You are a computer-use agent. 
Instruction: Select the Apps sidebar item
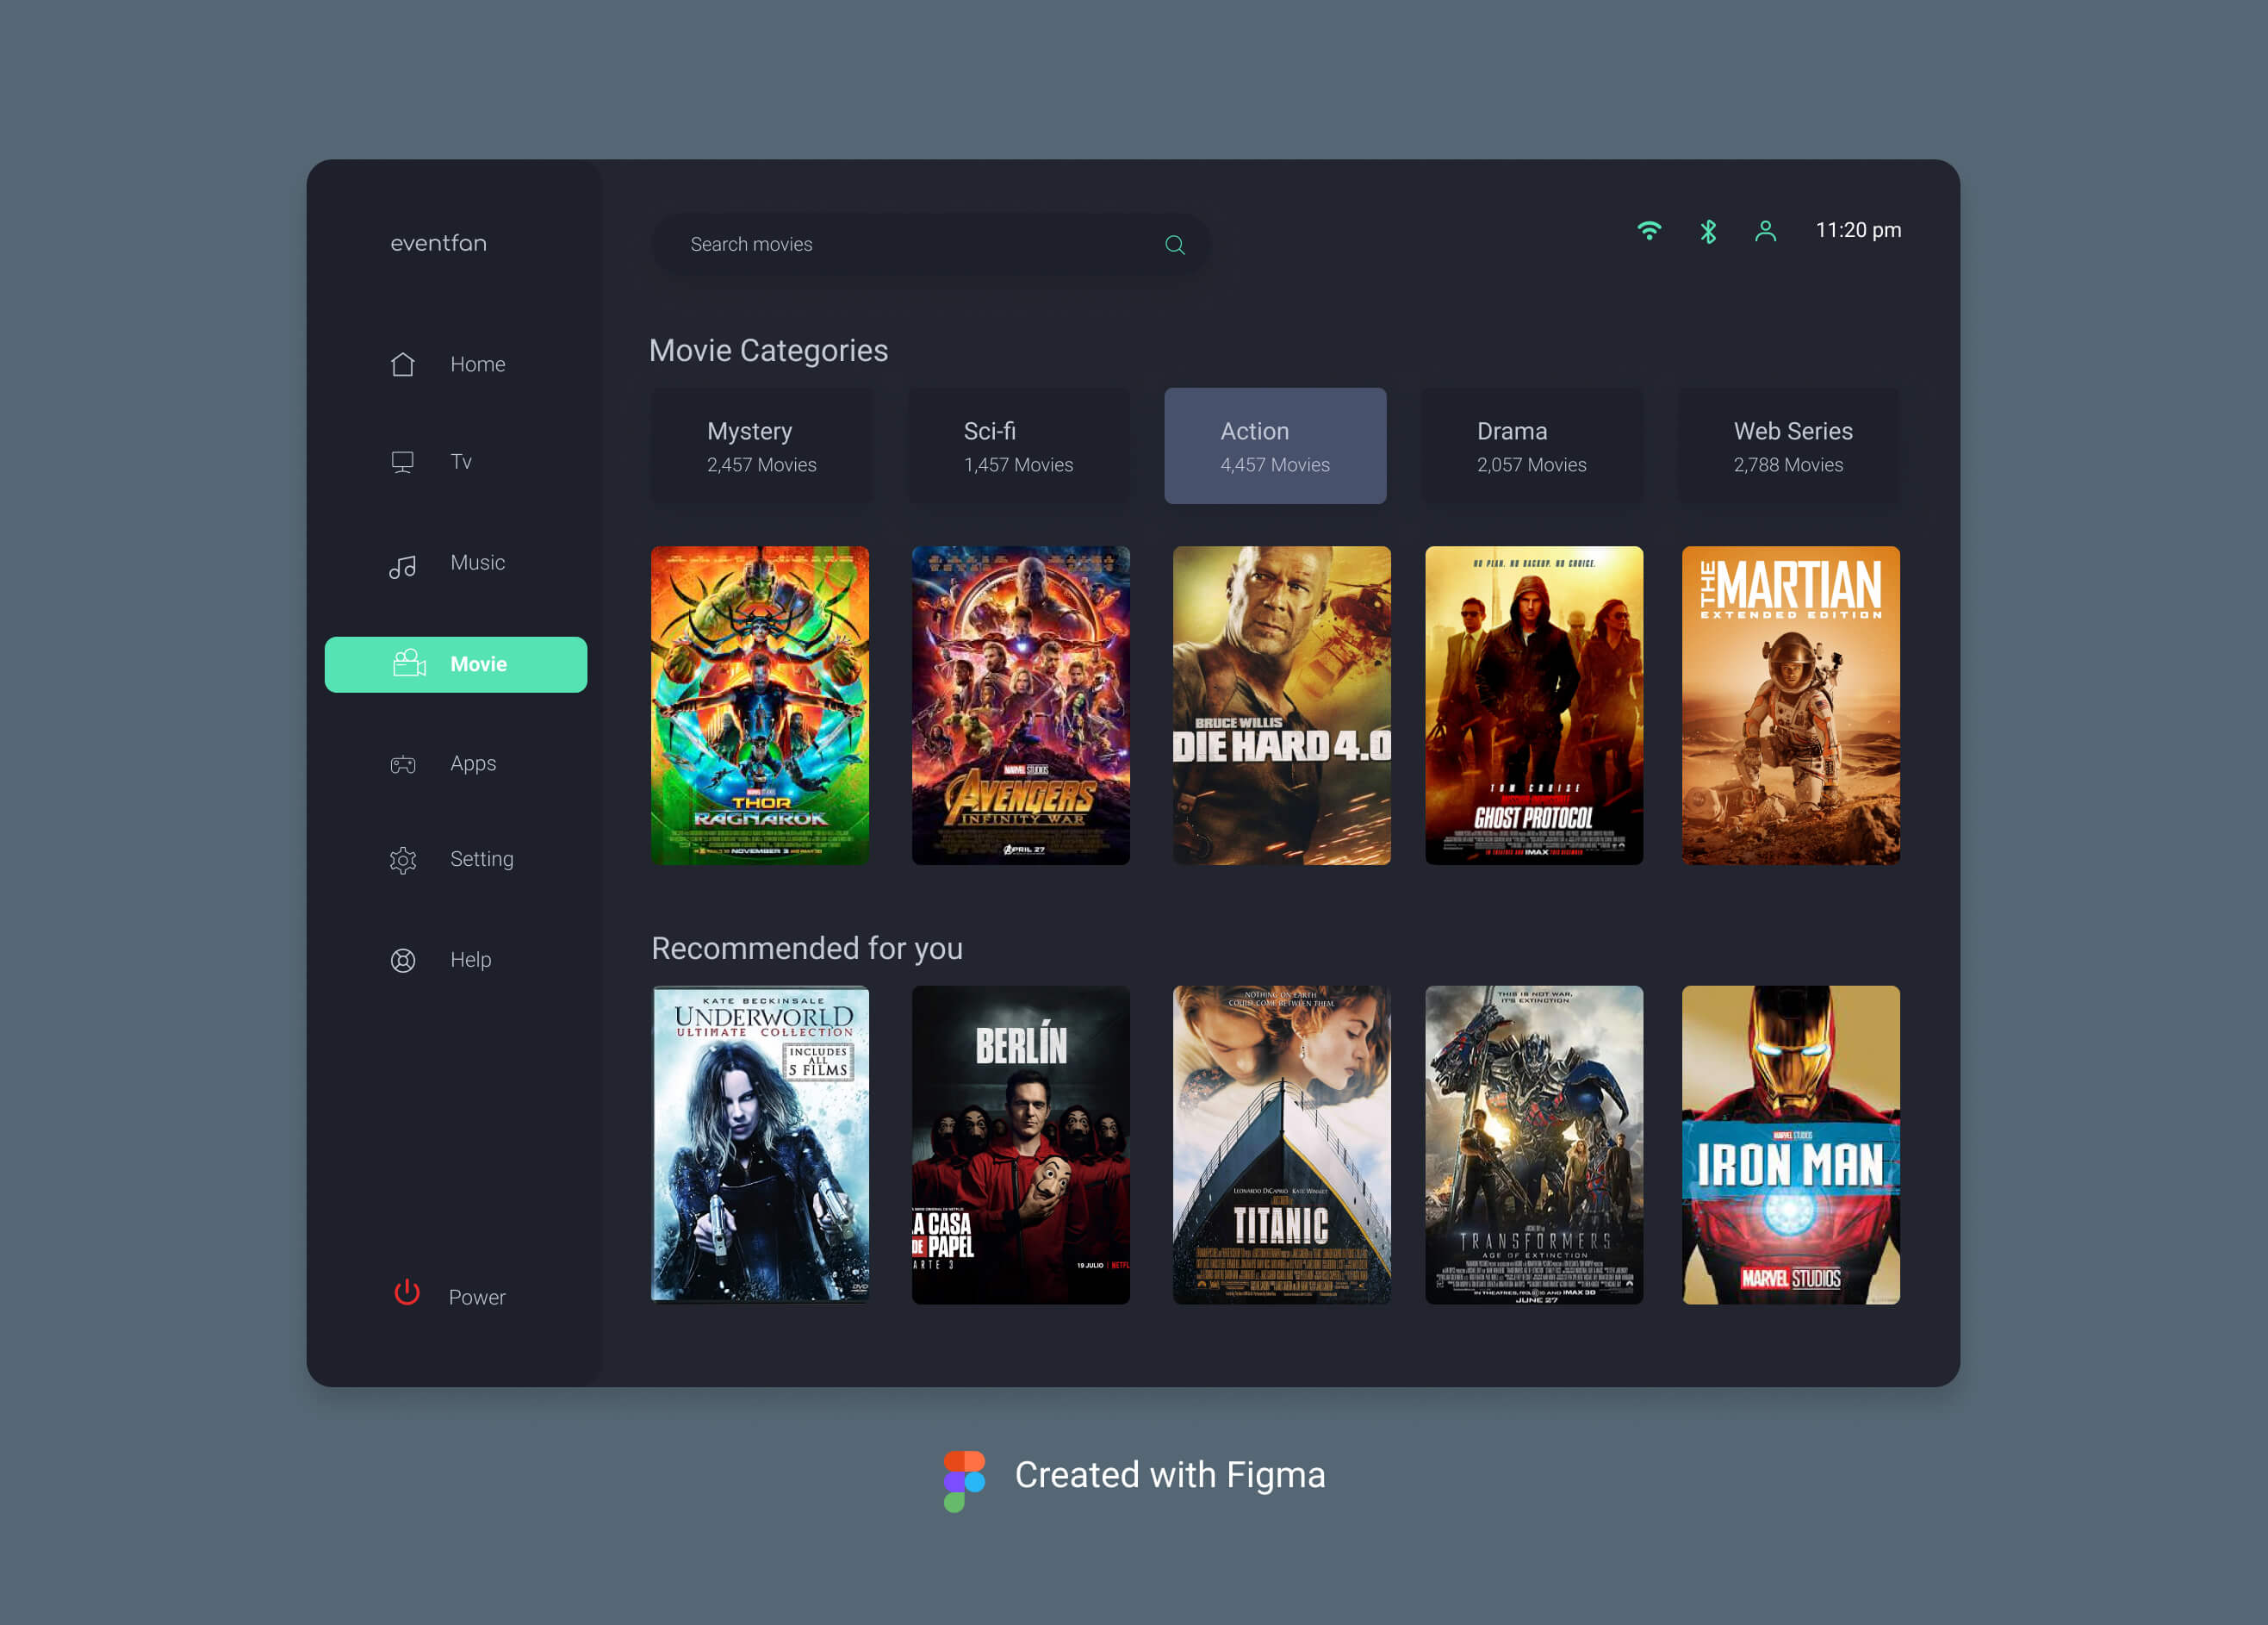click(471, 764)
